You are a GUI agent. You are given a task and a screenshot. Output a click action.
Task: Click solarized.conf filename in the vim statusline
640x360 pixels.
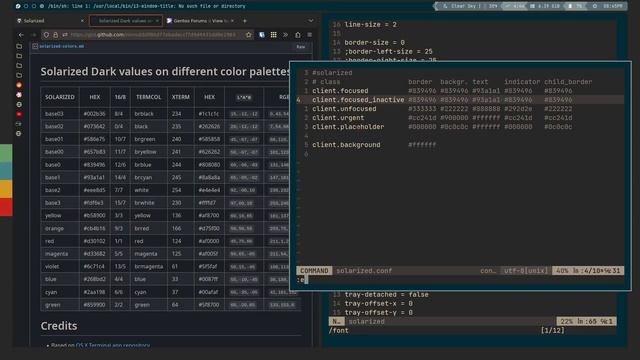pos(364,271)
